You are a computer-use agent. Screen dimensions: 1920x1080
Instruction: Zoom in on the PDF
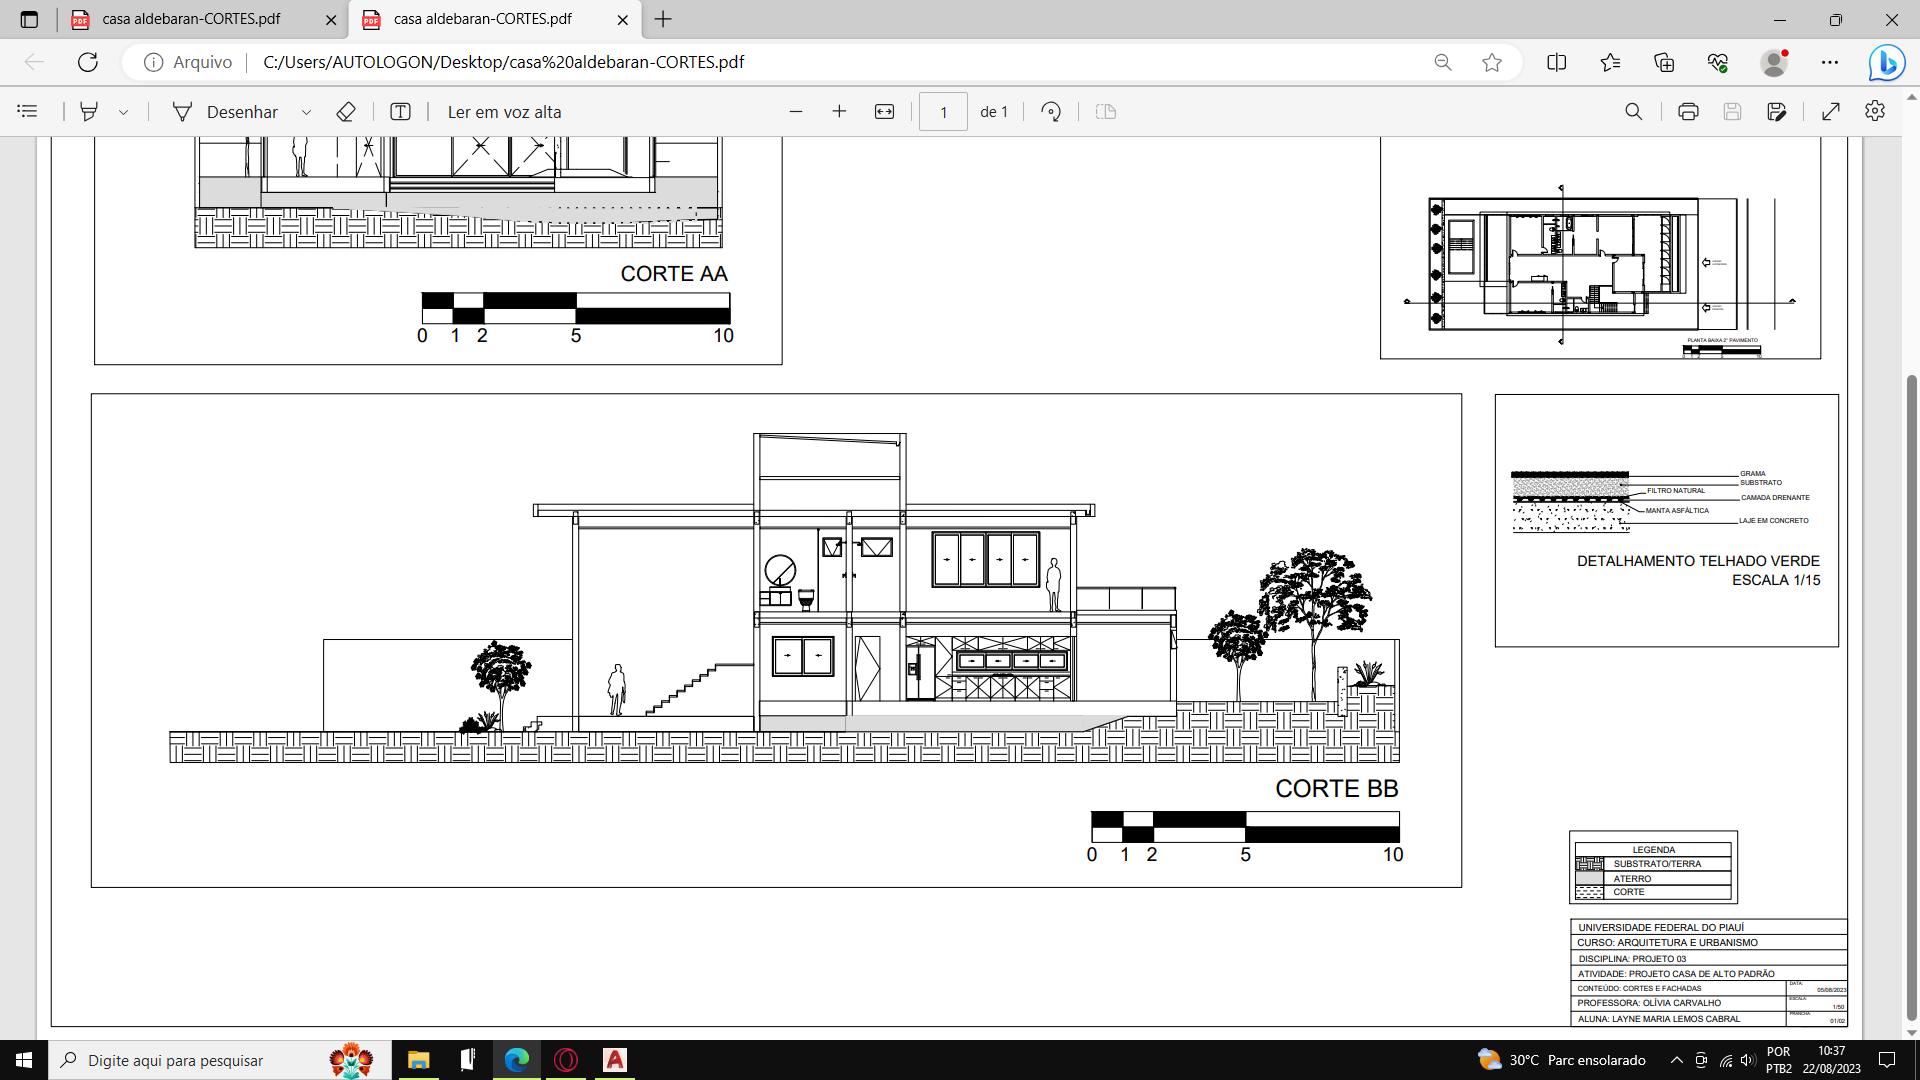[x=839, y=112]
